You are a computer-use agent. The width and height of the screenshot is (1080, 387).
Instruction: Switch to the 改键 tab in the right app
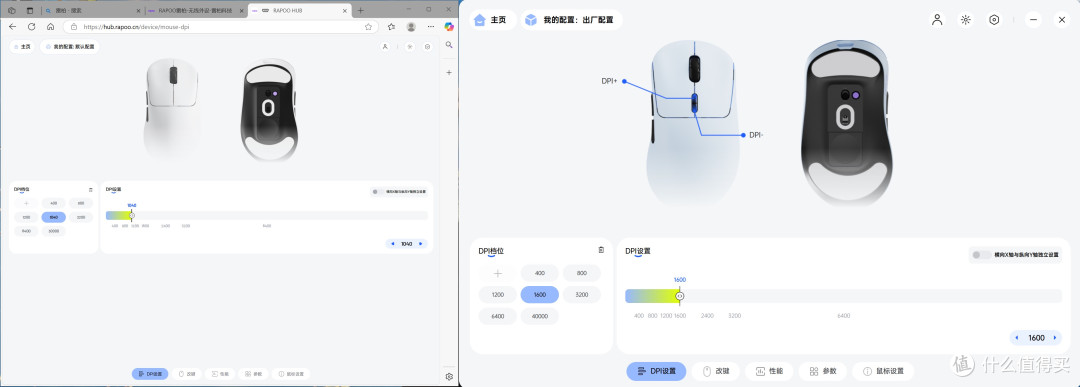716,371
